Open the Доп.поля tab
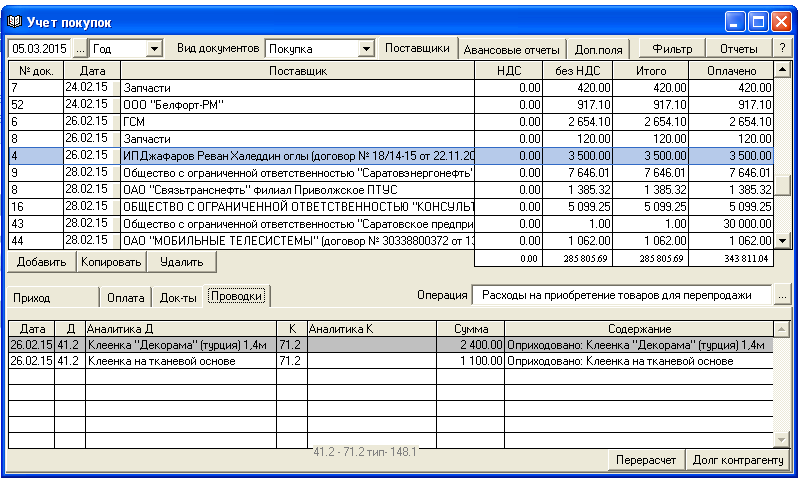This screenshot has height=478, width=798. click(598, 49)
